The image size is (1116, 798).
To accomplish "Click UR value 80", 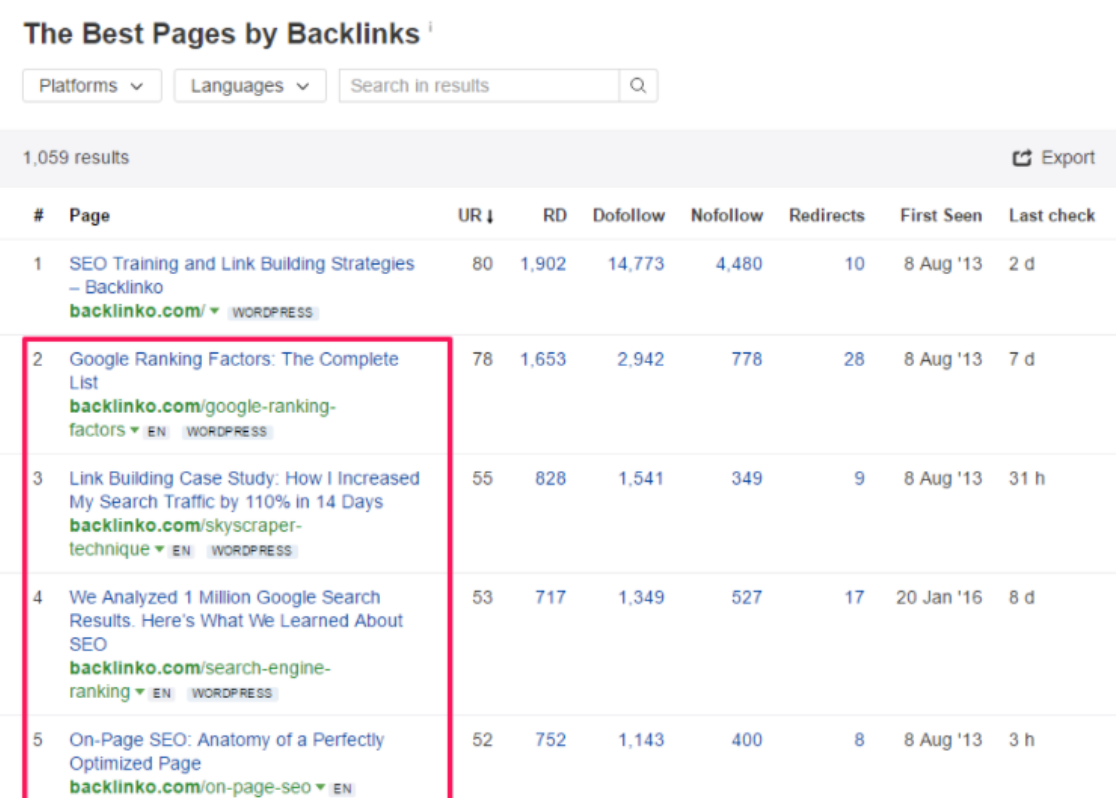I will [x=483, y=264].
